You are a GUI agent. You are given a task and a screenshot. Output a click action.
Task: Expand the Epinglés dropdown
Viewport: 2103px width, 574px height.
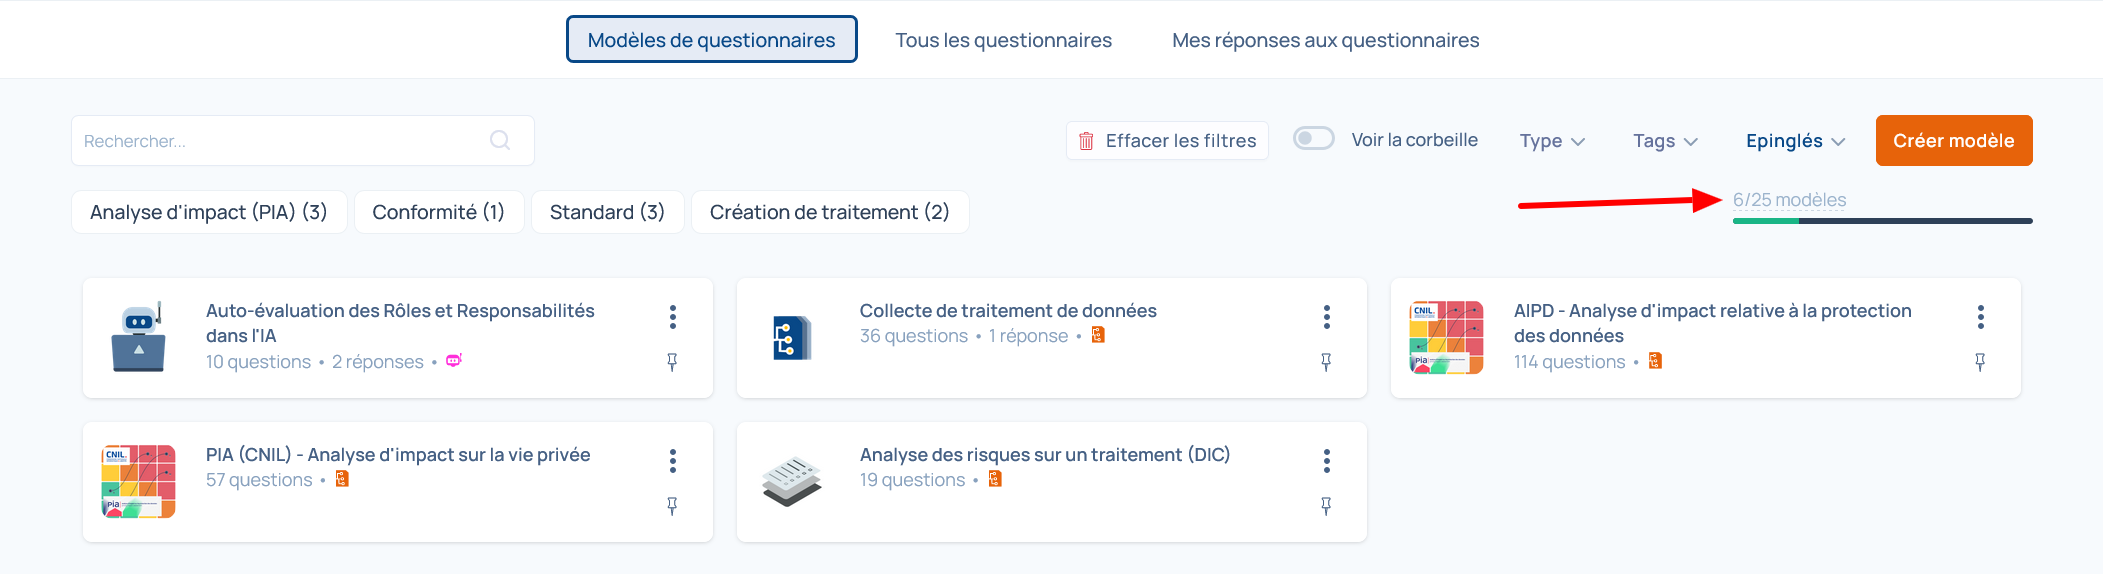[x=1795, y=141]
